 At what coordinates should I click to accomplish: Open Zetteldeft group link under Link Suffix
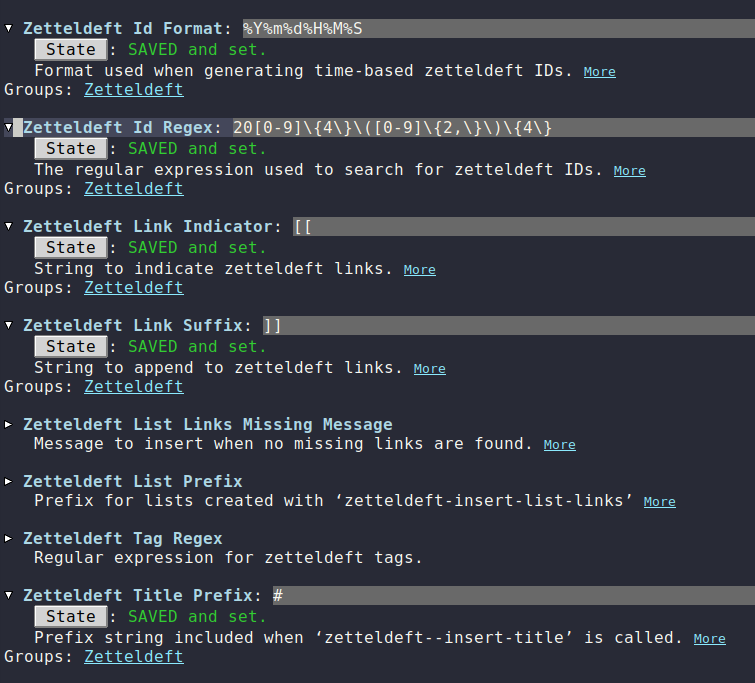coord(133,386)
